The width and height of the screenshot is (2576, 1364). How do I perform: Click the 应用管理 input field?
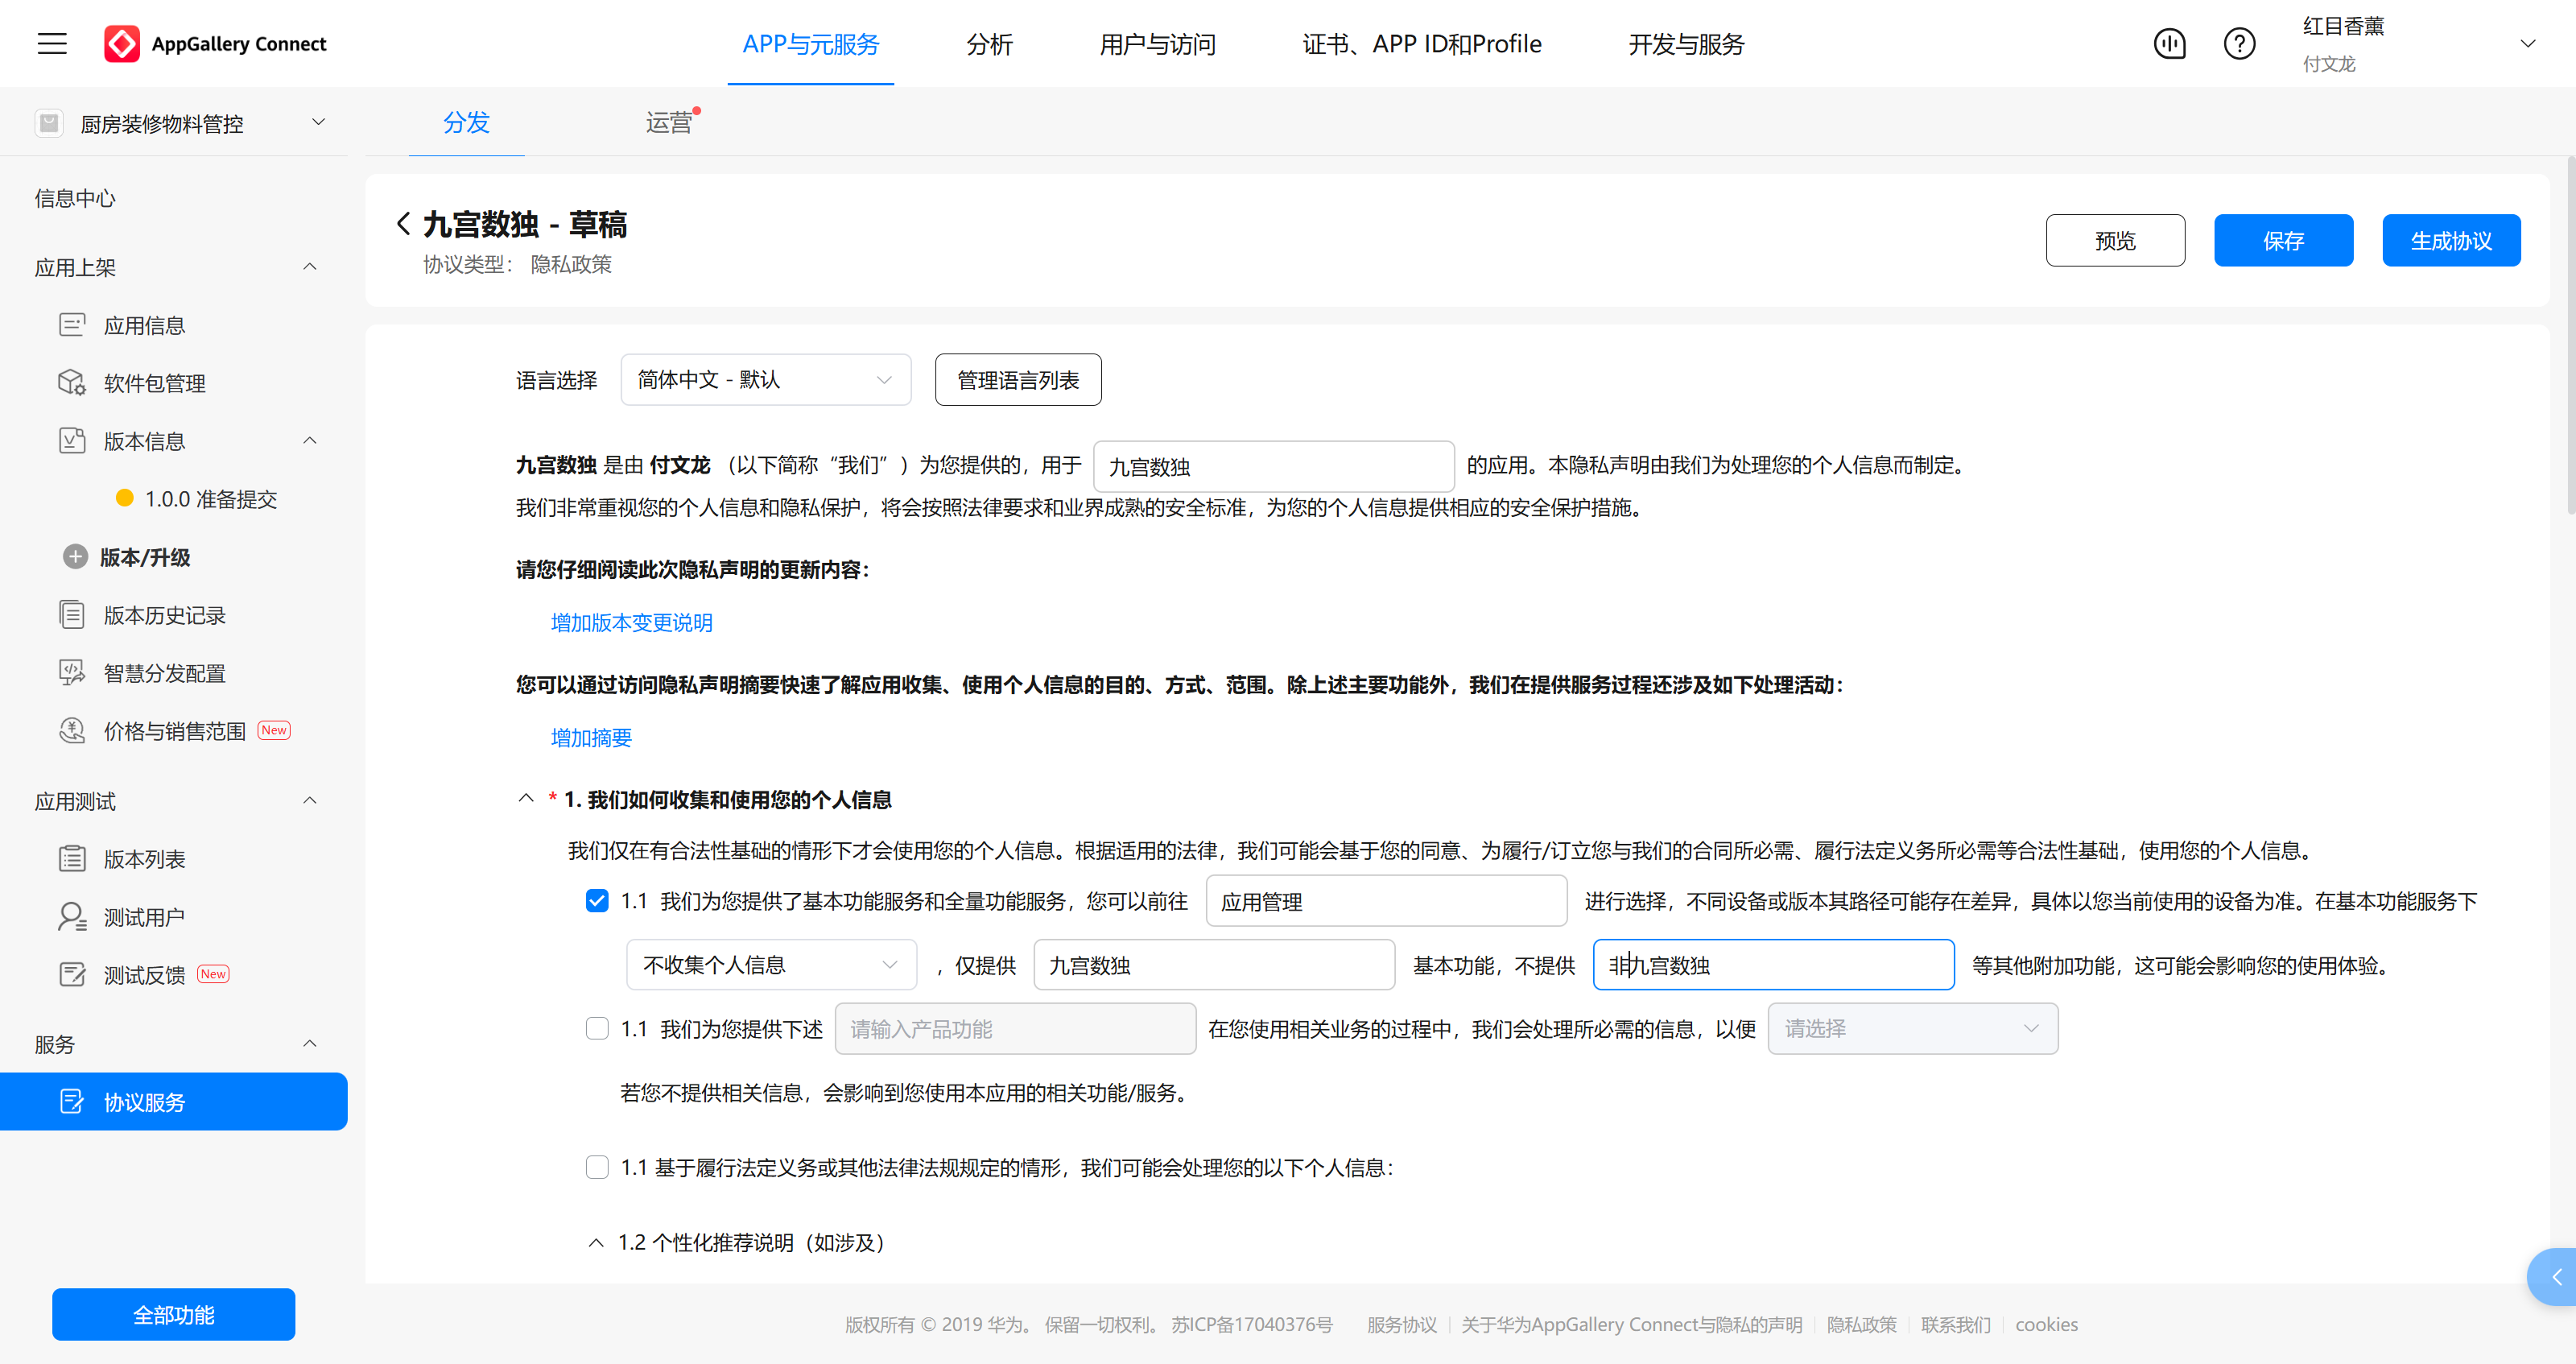coord(1386,901)
